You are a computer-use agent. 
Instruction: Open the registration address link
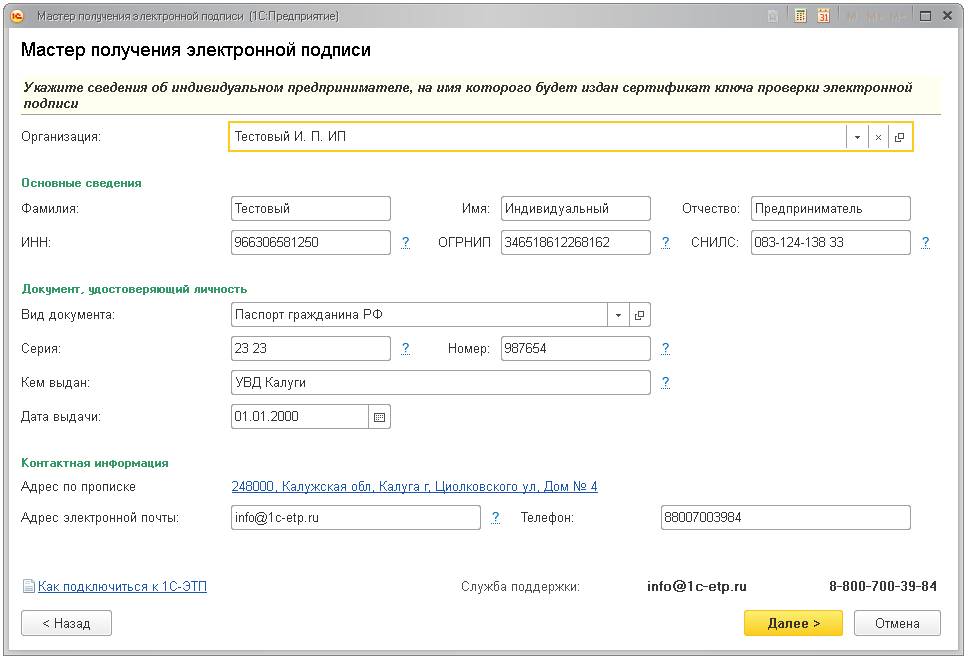(x=414, y=487)
